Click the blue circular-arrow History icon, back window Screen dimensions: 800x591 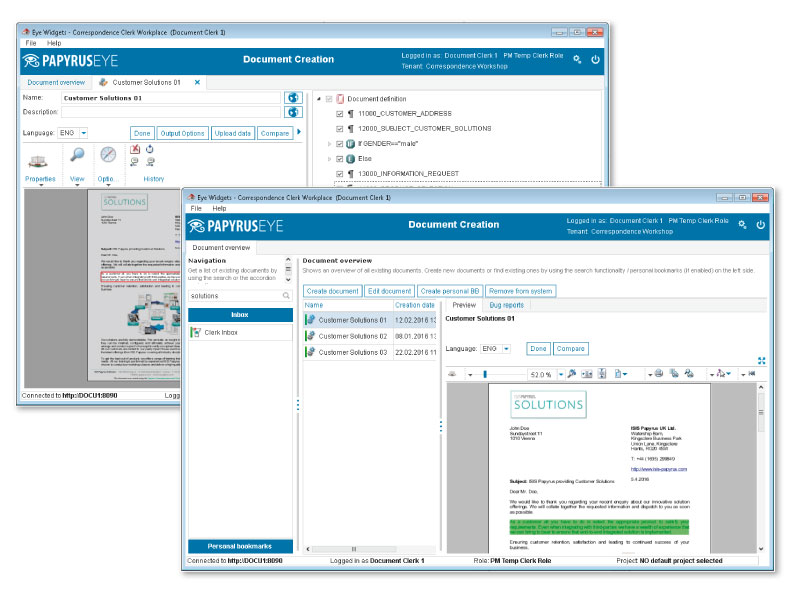tap(149, 149)
